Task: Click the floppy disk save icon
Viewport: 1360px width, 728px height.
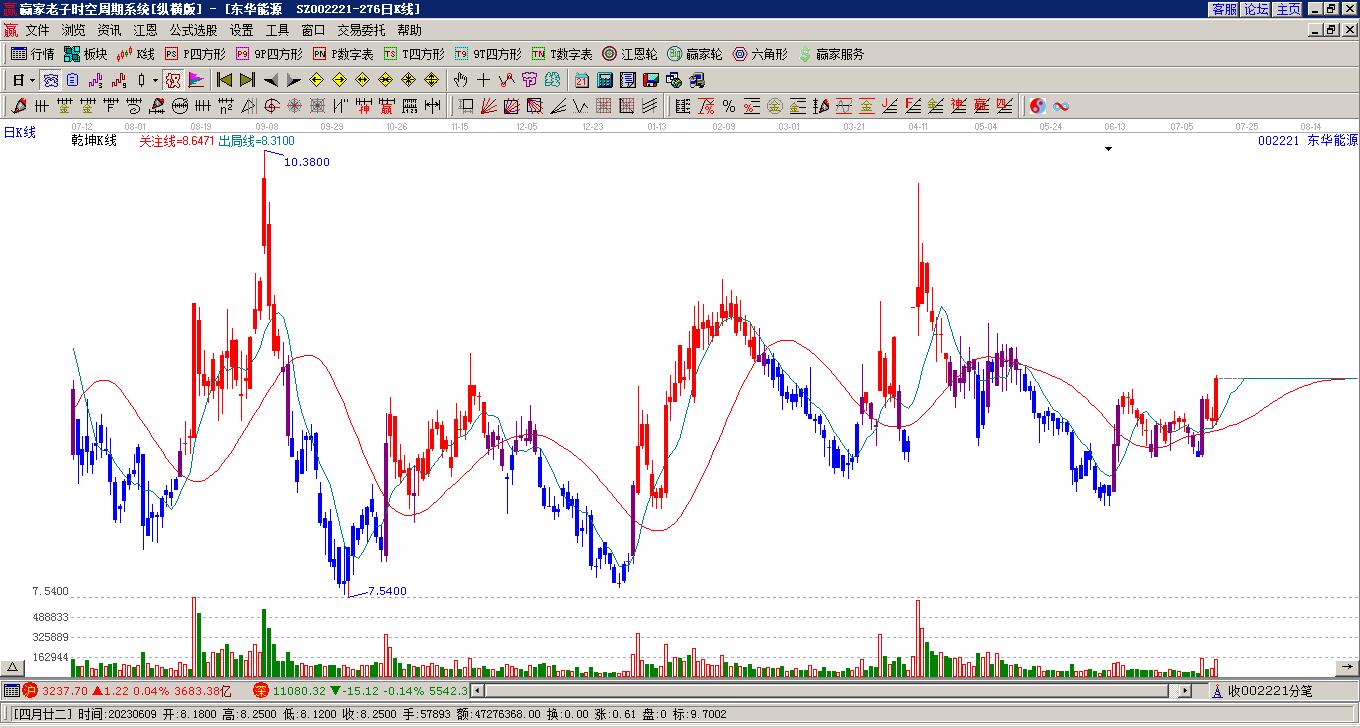Action: click(651, 80)
